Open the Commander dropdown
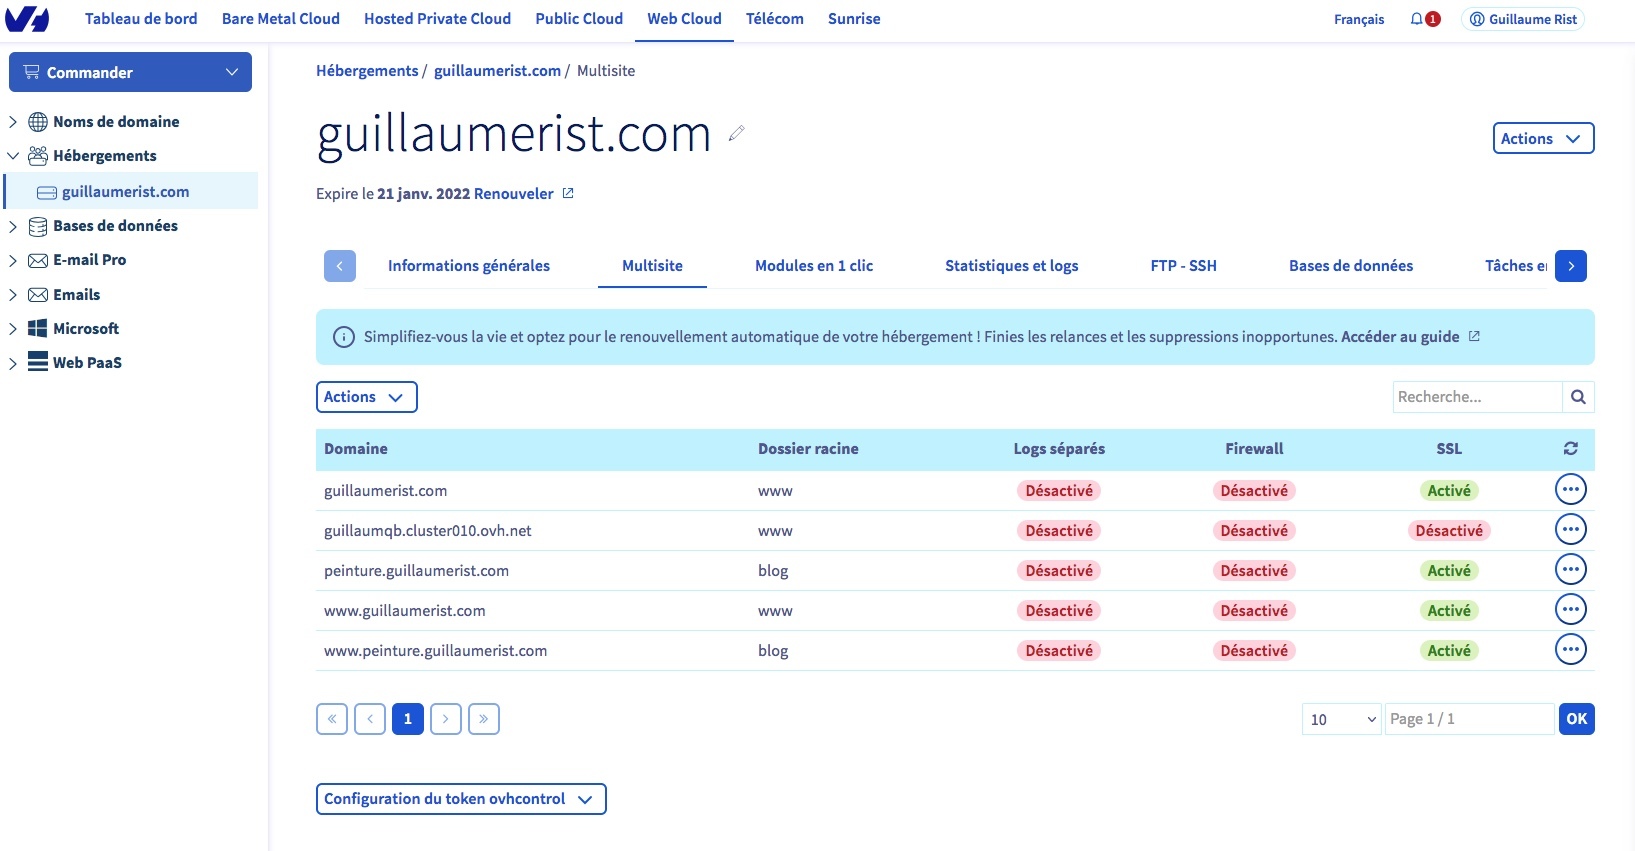The height and width of the screenshot is (851, 1635). pos(130,72)
